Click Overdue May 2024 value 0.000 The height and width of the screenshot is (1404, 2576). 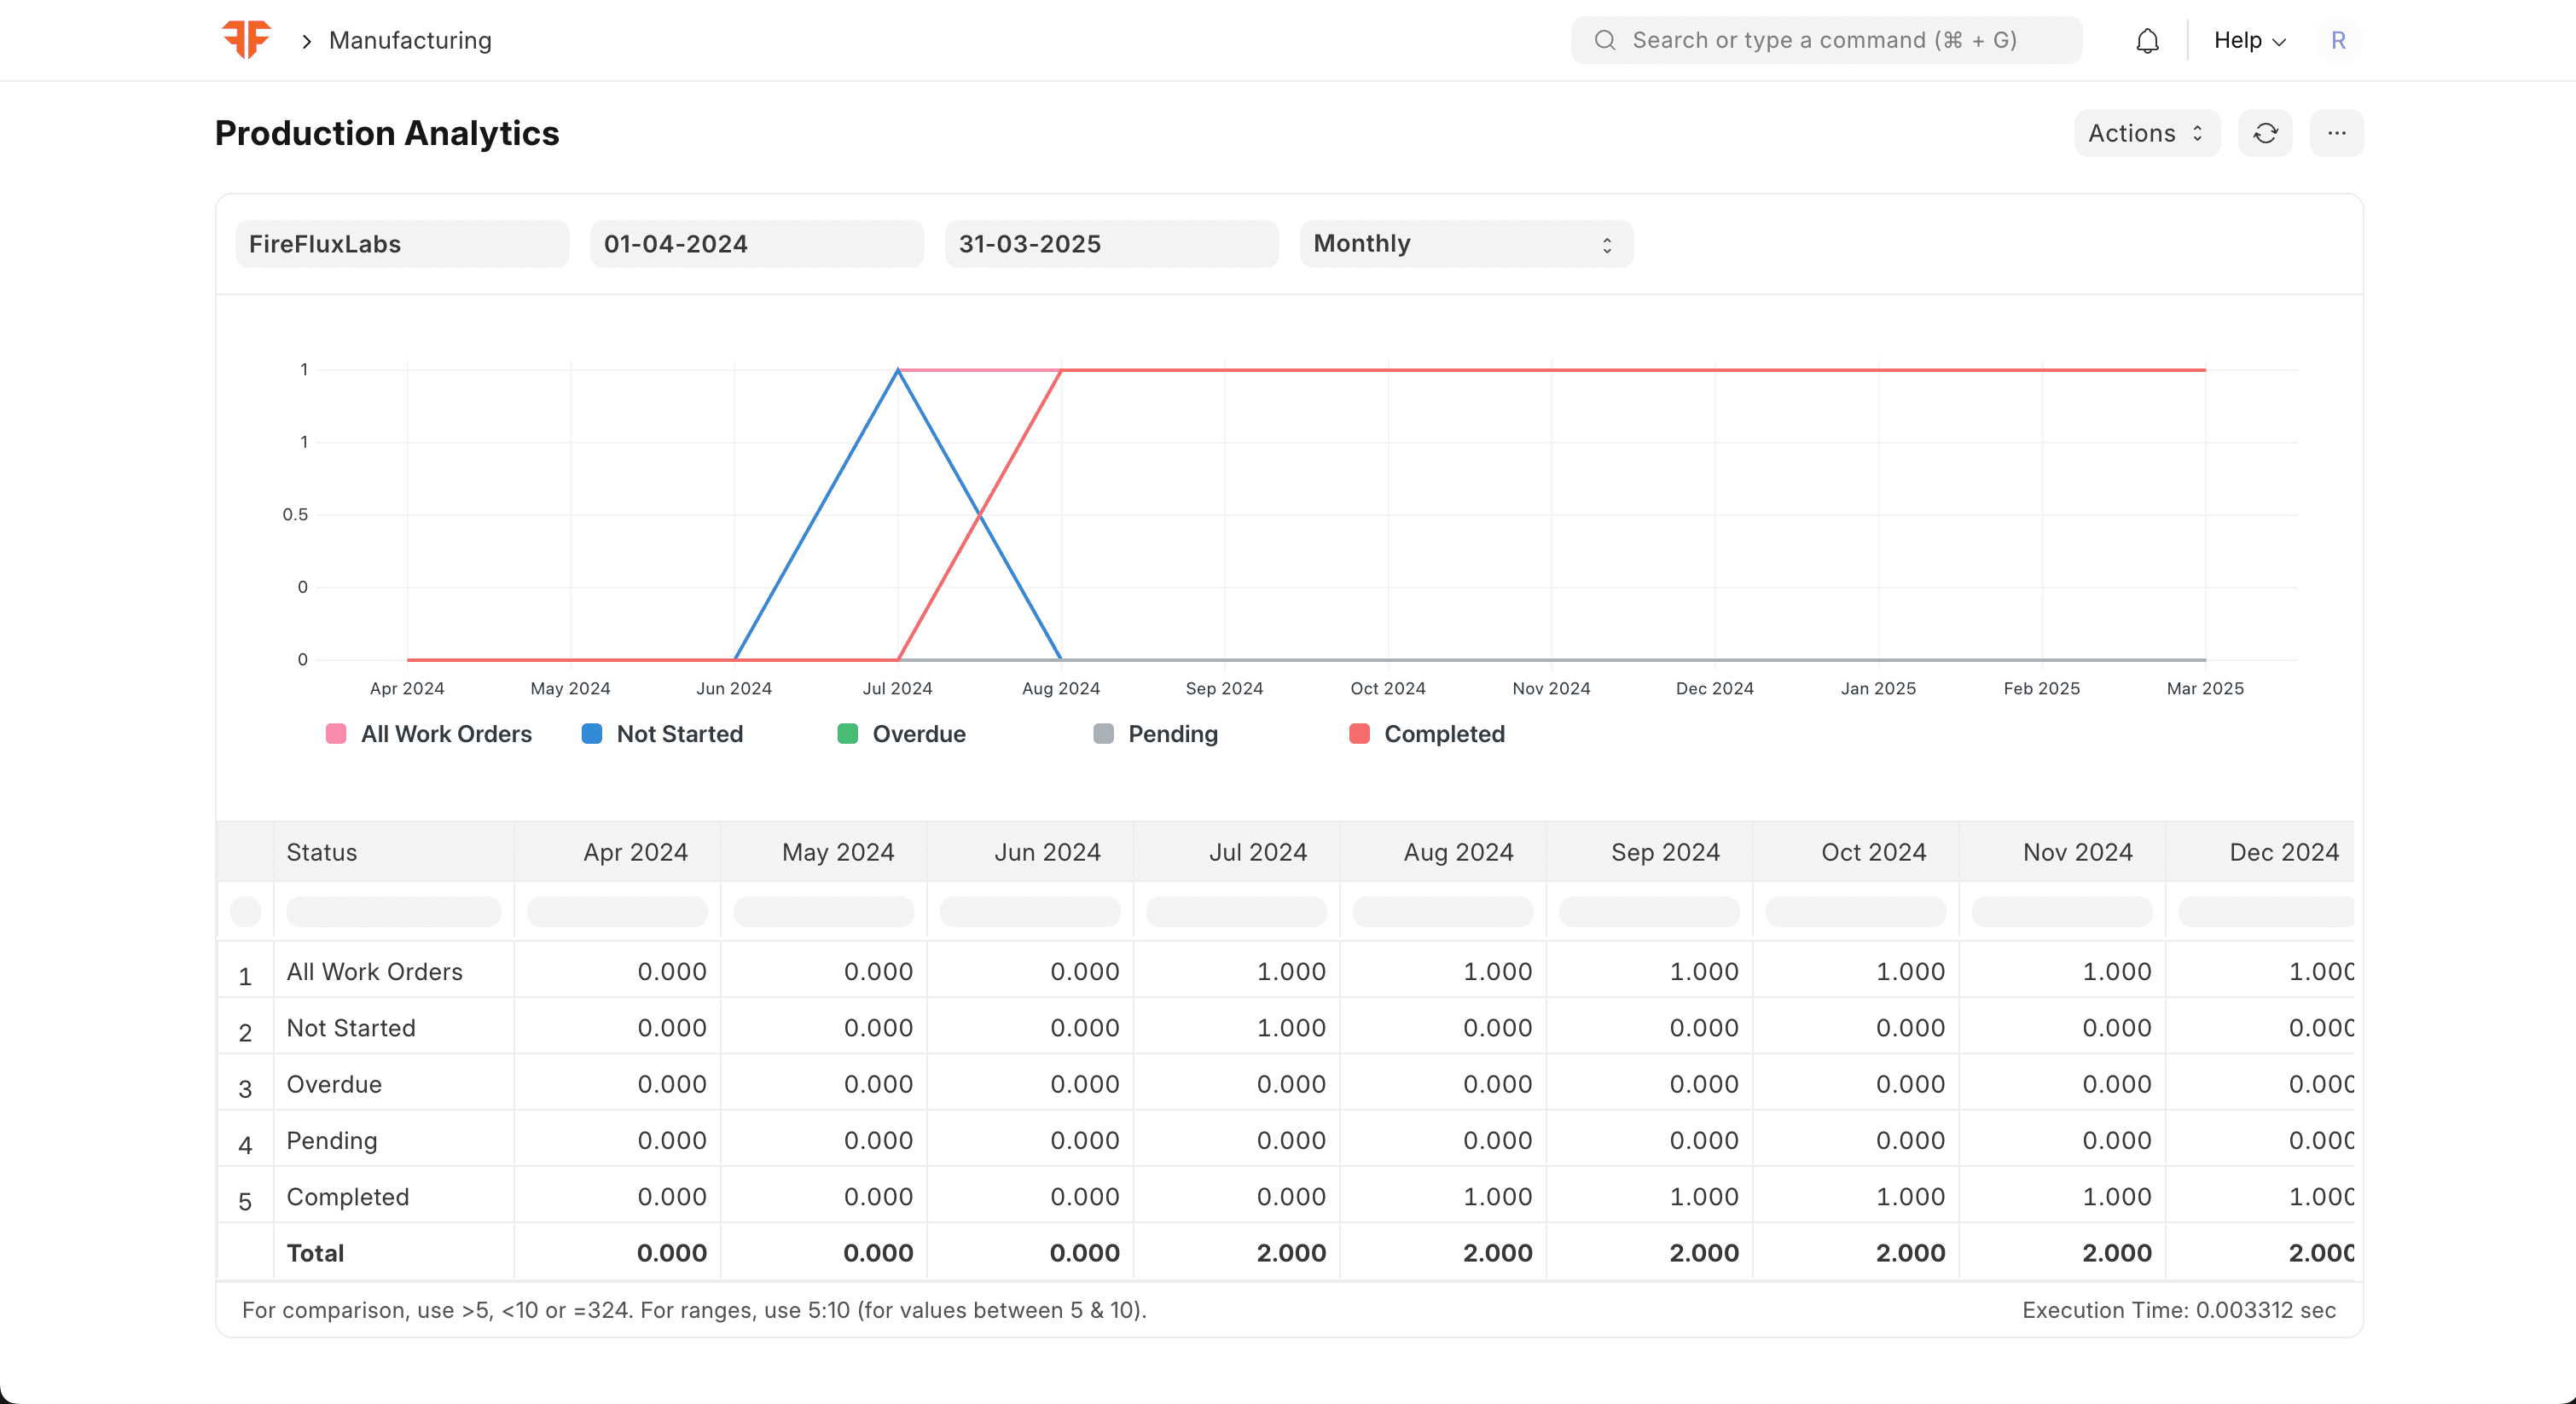[878, 1084]
